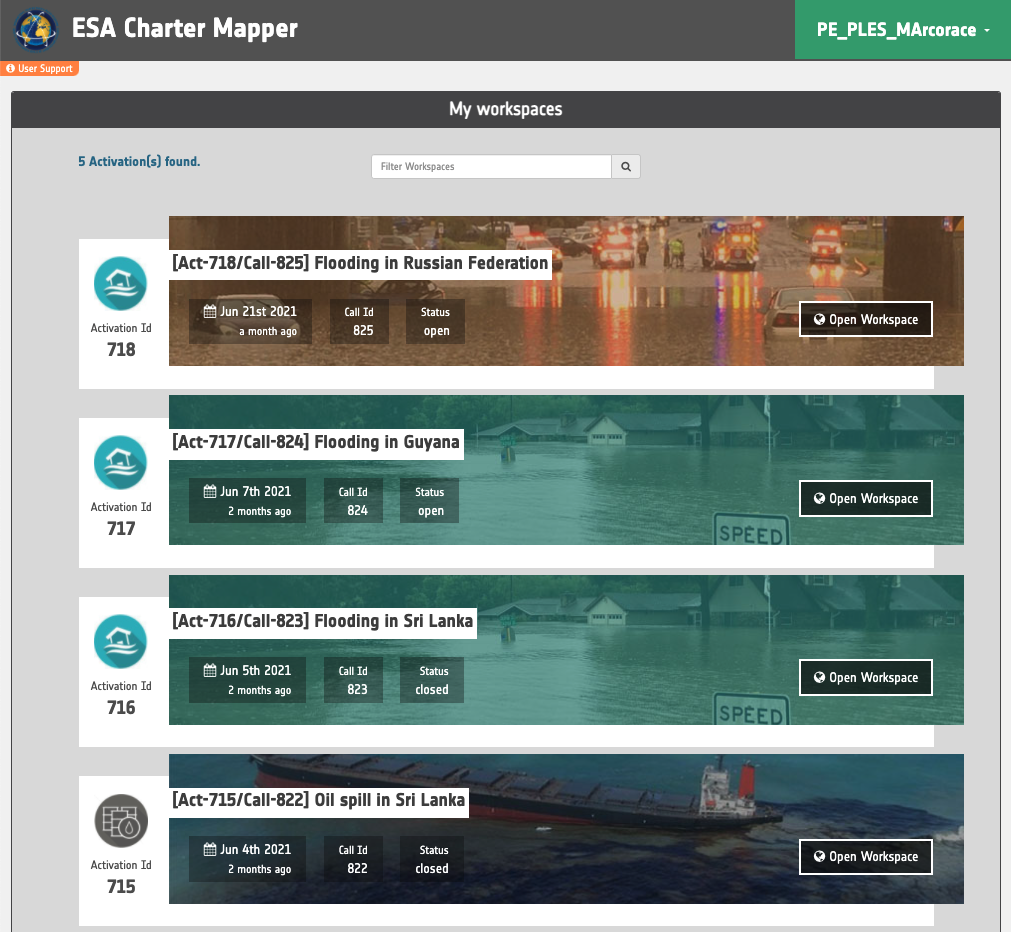Click the [Act-717/Call-824] Flooding in Guyana title
Screen dimensions: 1011x932
click(x=316, y=443)
